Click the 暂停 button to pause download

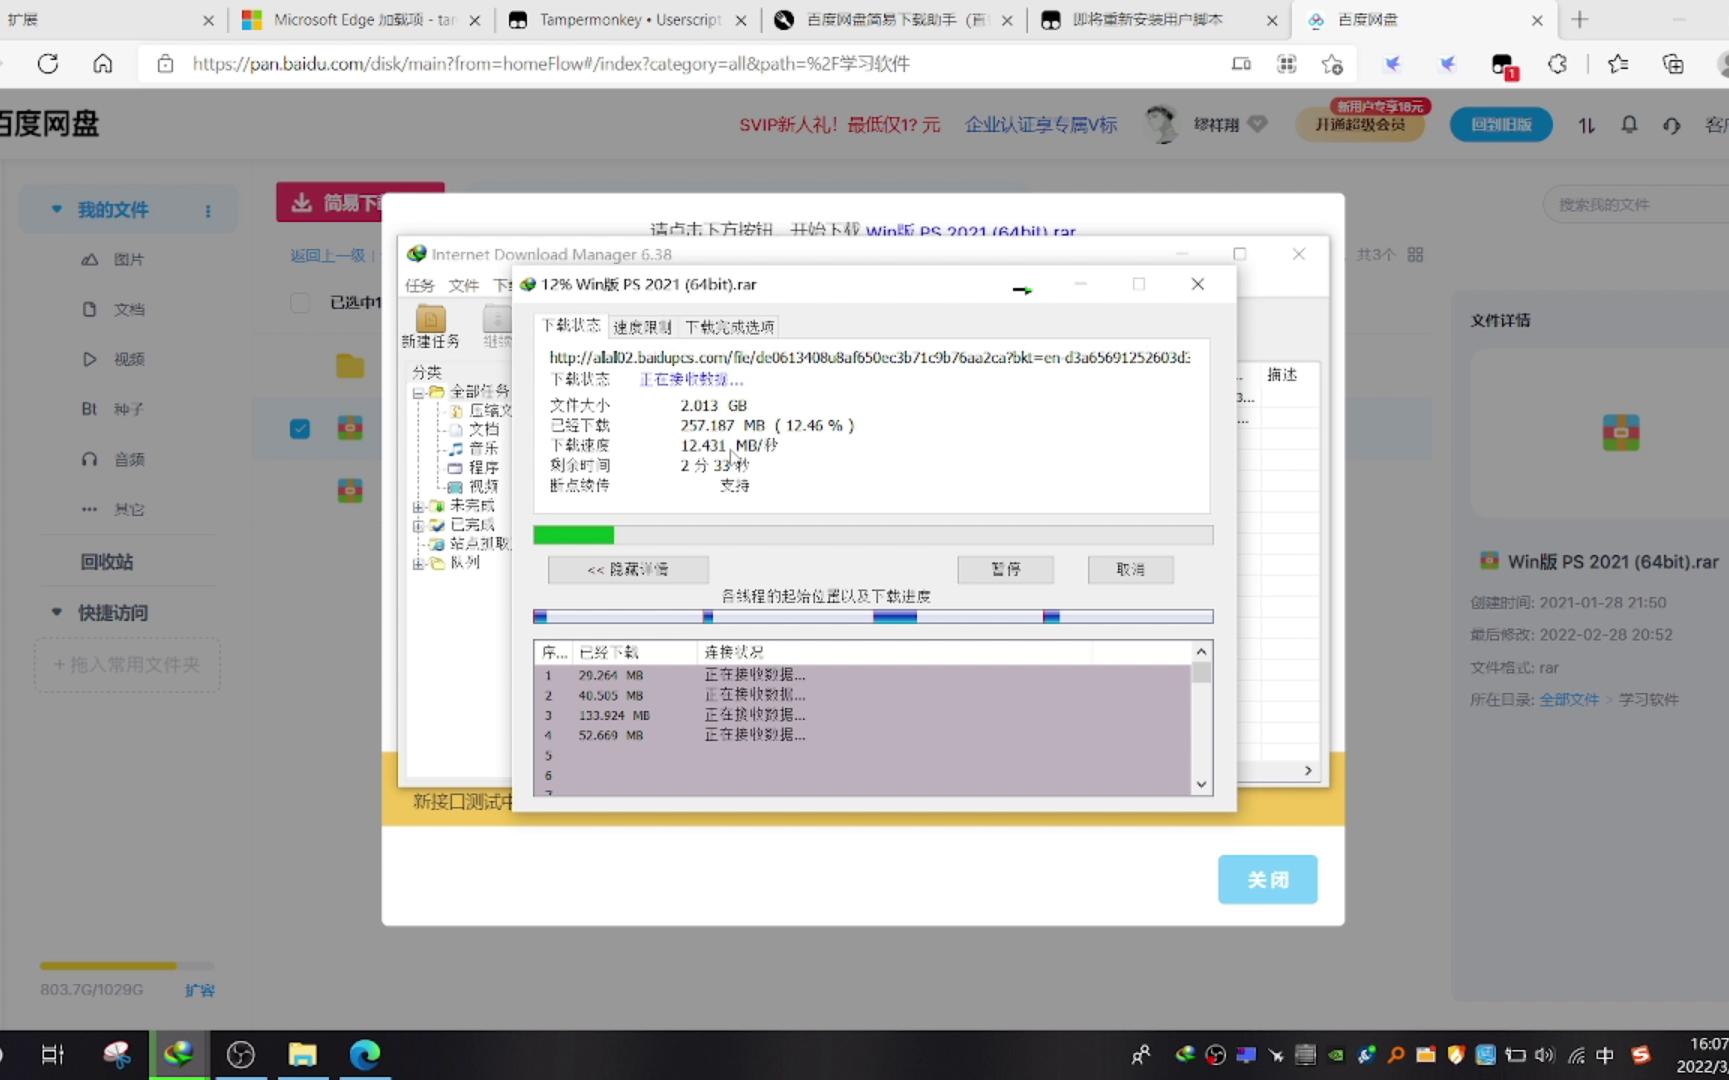click(x=1005, y=569)
